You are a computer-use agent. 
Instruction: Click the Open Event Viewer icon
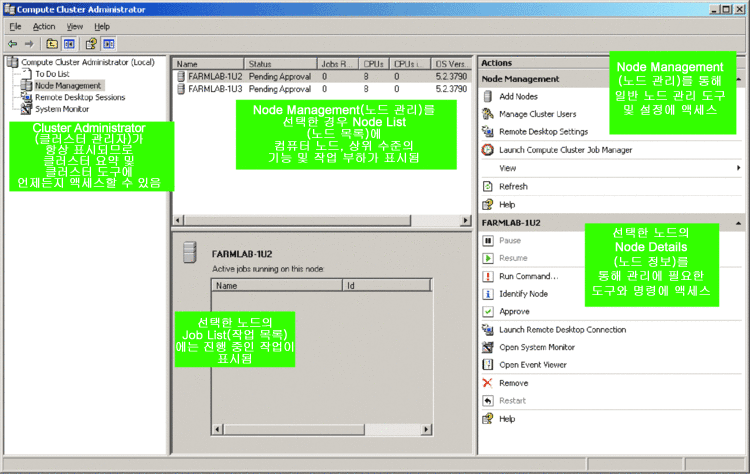tap(487, 365)
